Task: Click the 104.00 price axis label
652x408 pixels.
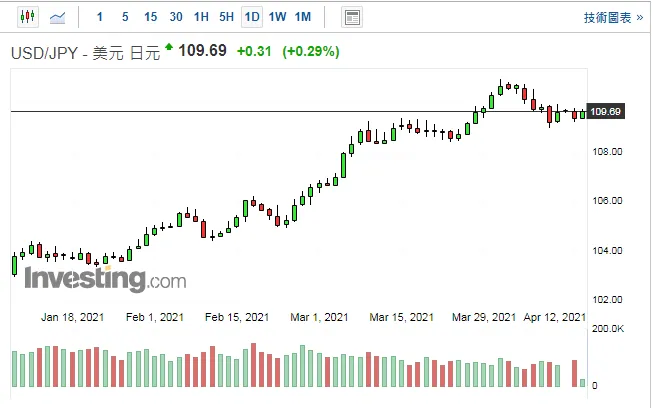Action: [607, 250]
